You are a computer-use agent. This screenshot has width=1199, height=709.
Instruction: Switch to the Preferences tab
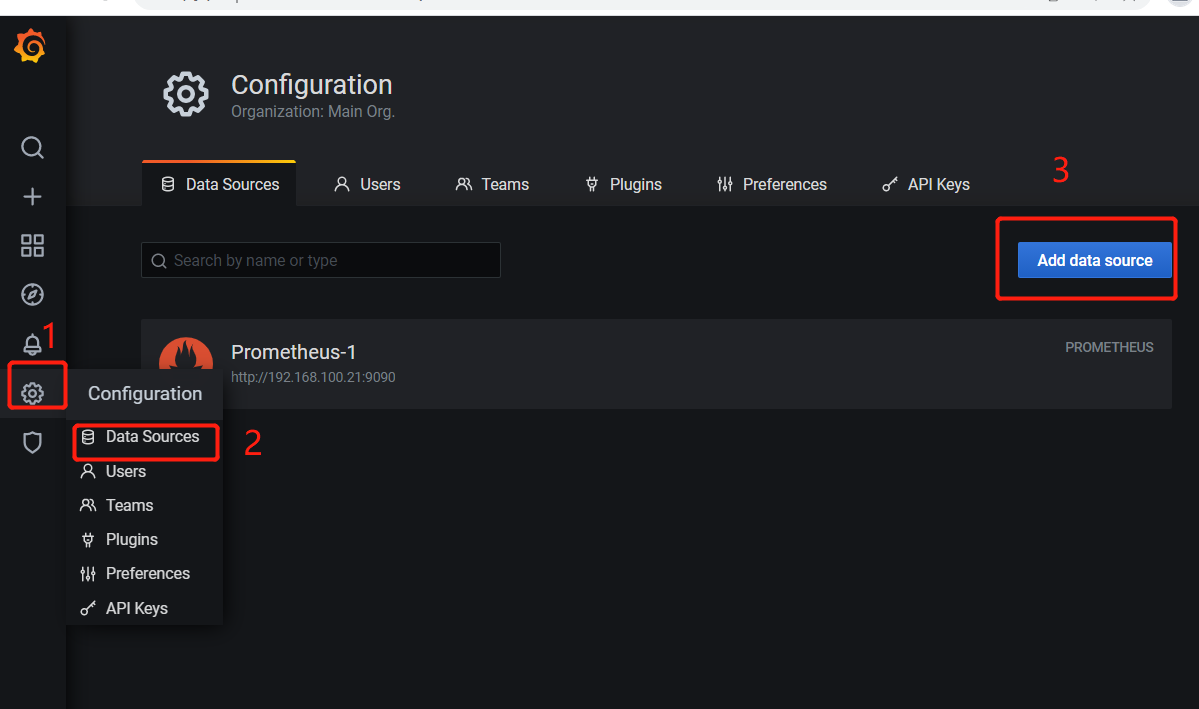[772, 184]
